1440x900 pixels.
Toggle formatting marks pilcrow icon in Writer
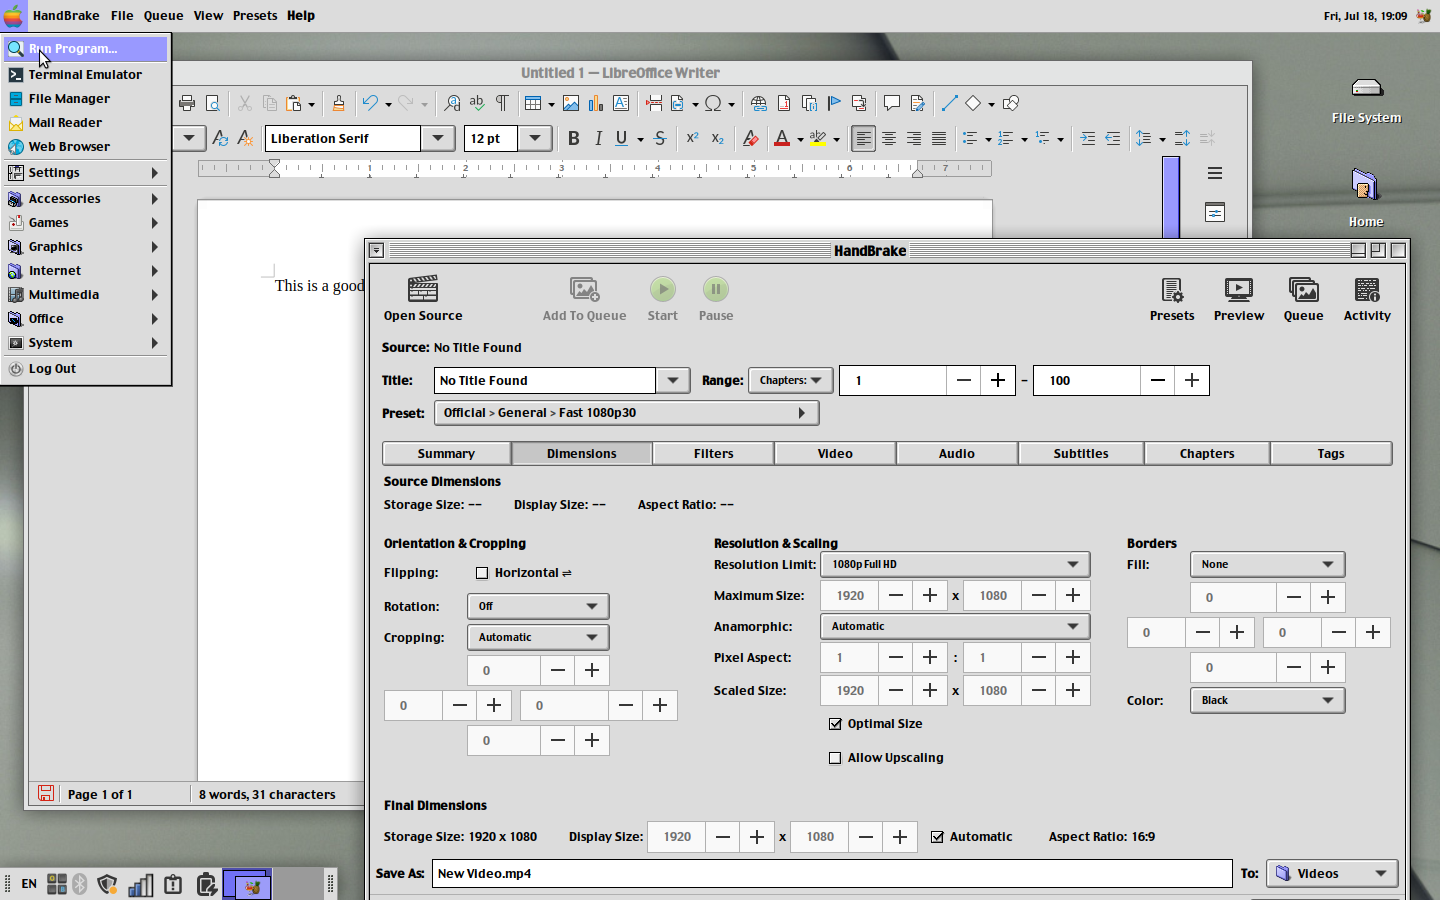502,103
